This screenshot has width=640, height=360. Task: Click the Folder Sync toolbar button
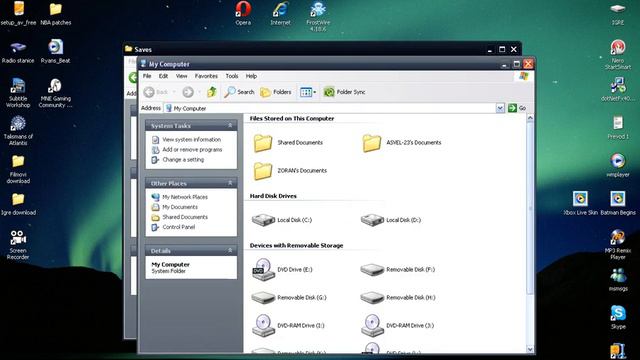(x=344, y=92)
